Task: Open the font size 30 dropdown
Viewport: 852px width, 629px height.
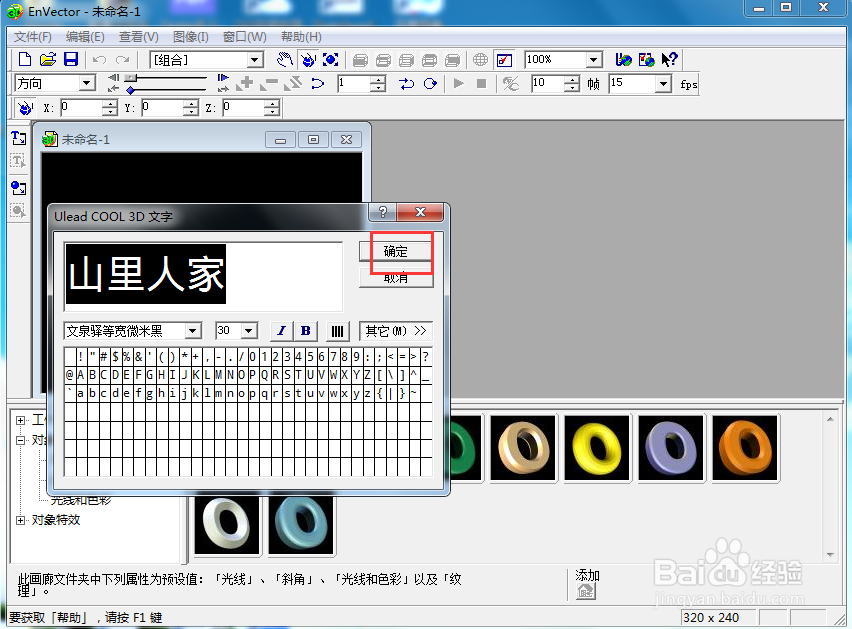Action: point(249,331)
